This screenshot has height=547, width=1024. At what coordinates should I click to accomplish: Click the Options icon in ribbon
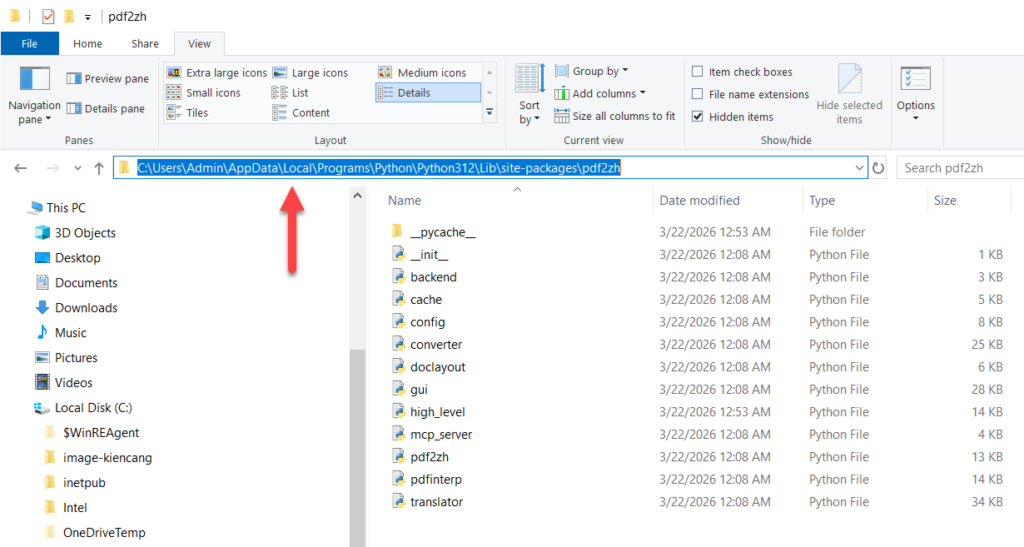point(915,80)
